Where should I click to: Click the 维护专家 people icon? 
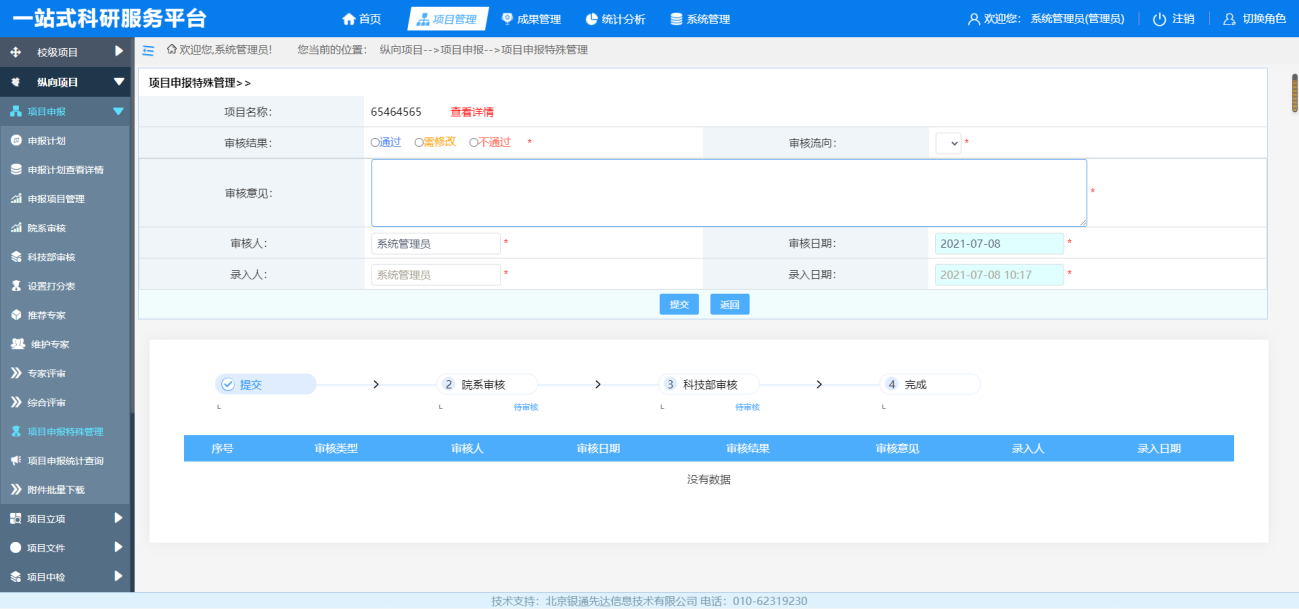coord(17,344)
